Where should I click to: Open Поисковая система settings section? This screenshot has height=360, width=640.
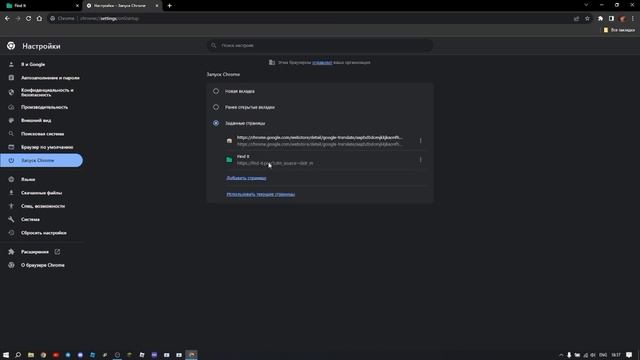pos(41,134)
